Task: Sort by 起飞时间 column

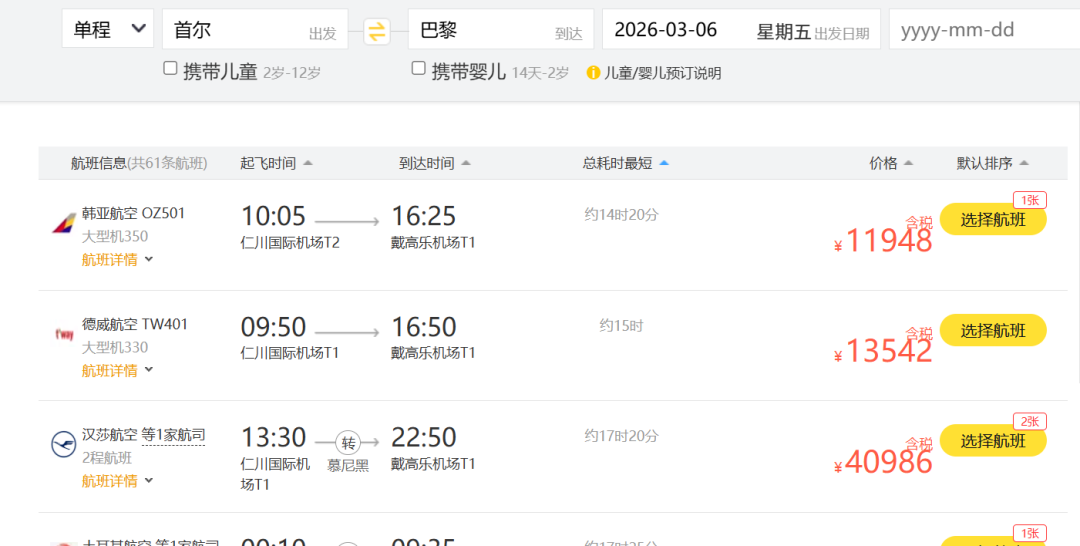Action: 276,163
